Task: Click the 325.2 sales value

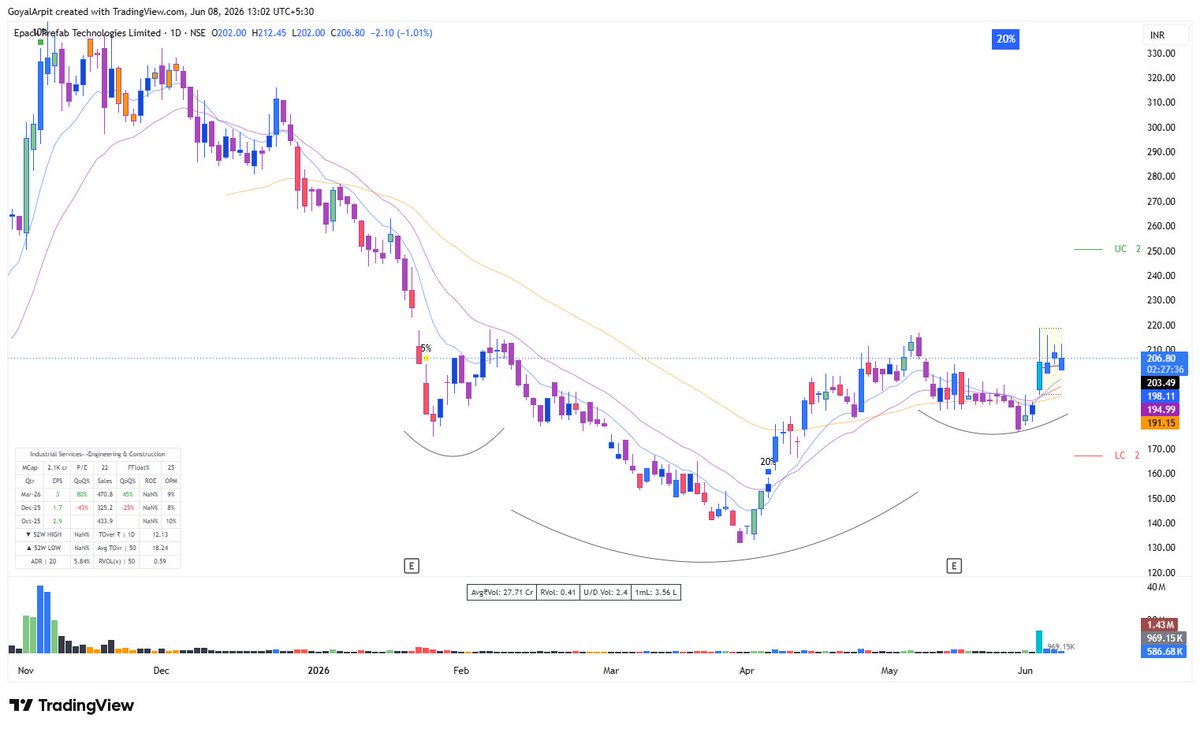Action: point(105,508)
